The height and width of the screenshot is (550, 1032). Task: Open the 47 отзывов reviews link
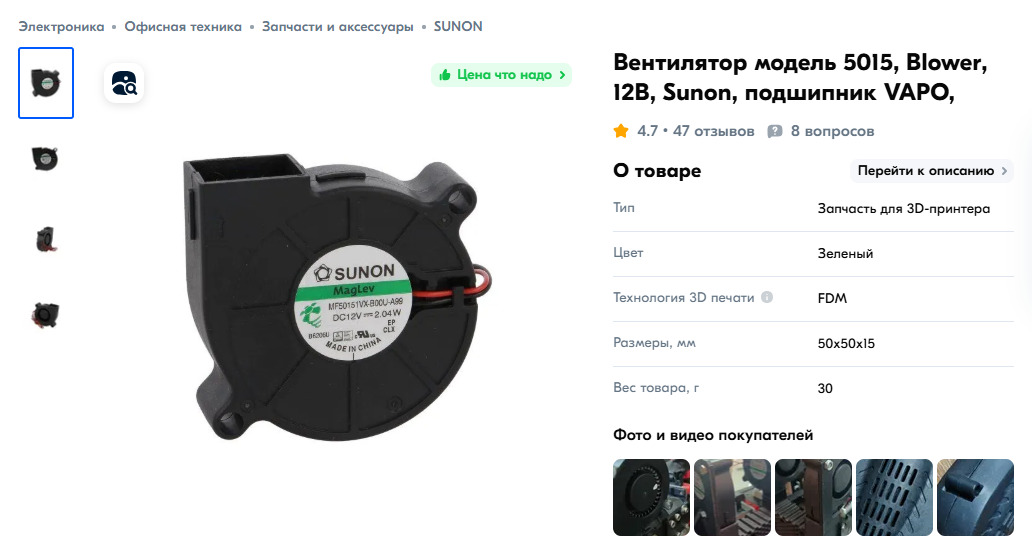(713, 131)
